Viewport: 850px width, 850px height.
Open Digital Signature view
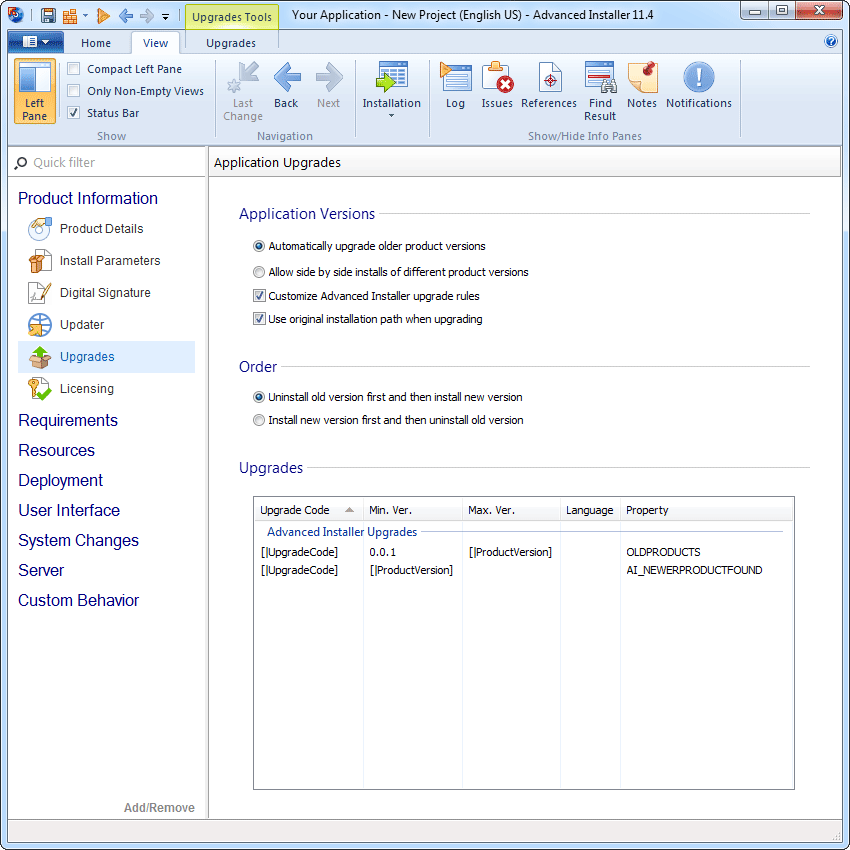(x=105, y=293)
